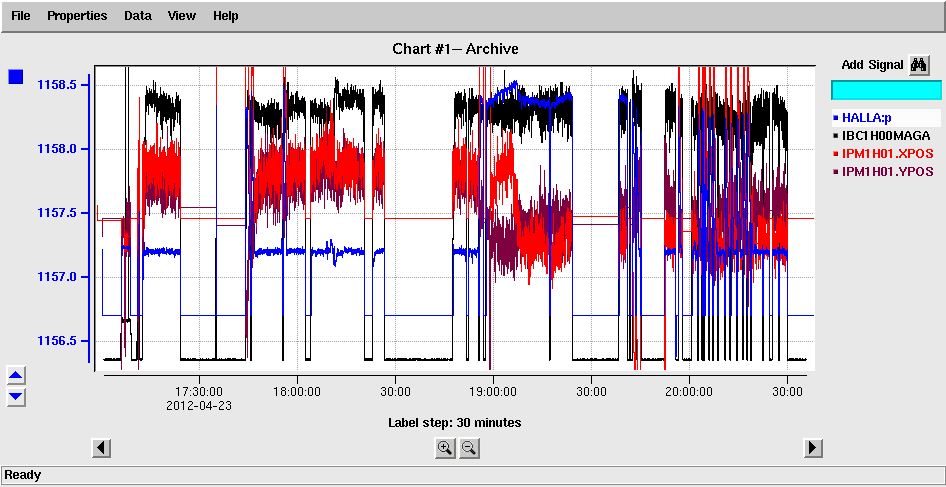
Task: Open the Help menu
Action: [x=226, y=16]
